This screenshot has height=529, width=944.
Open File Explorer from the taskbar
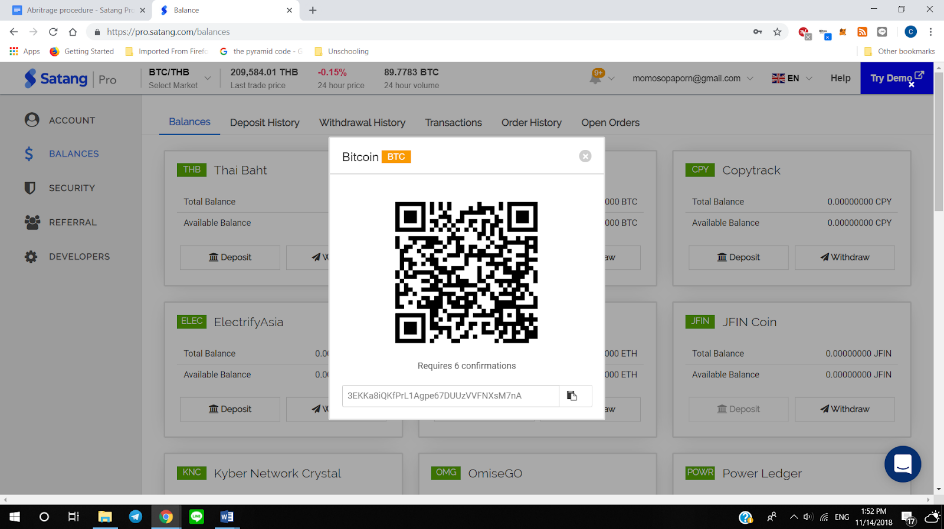click(105, 517)
